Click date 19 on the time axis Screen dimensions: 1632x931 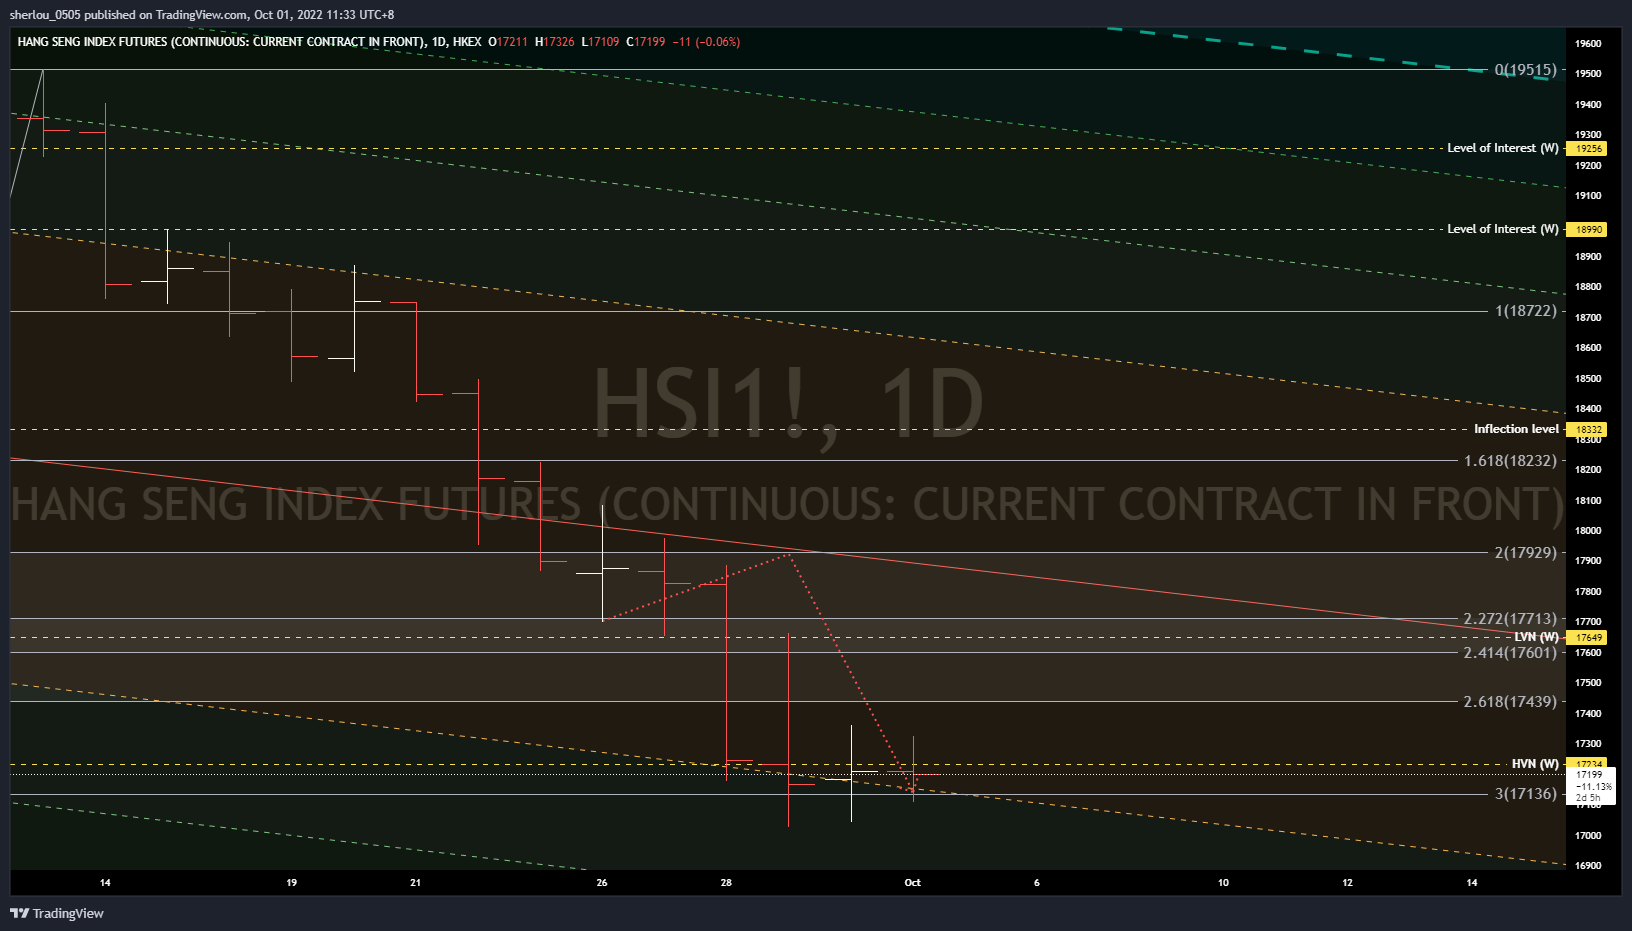pos(291,883)
